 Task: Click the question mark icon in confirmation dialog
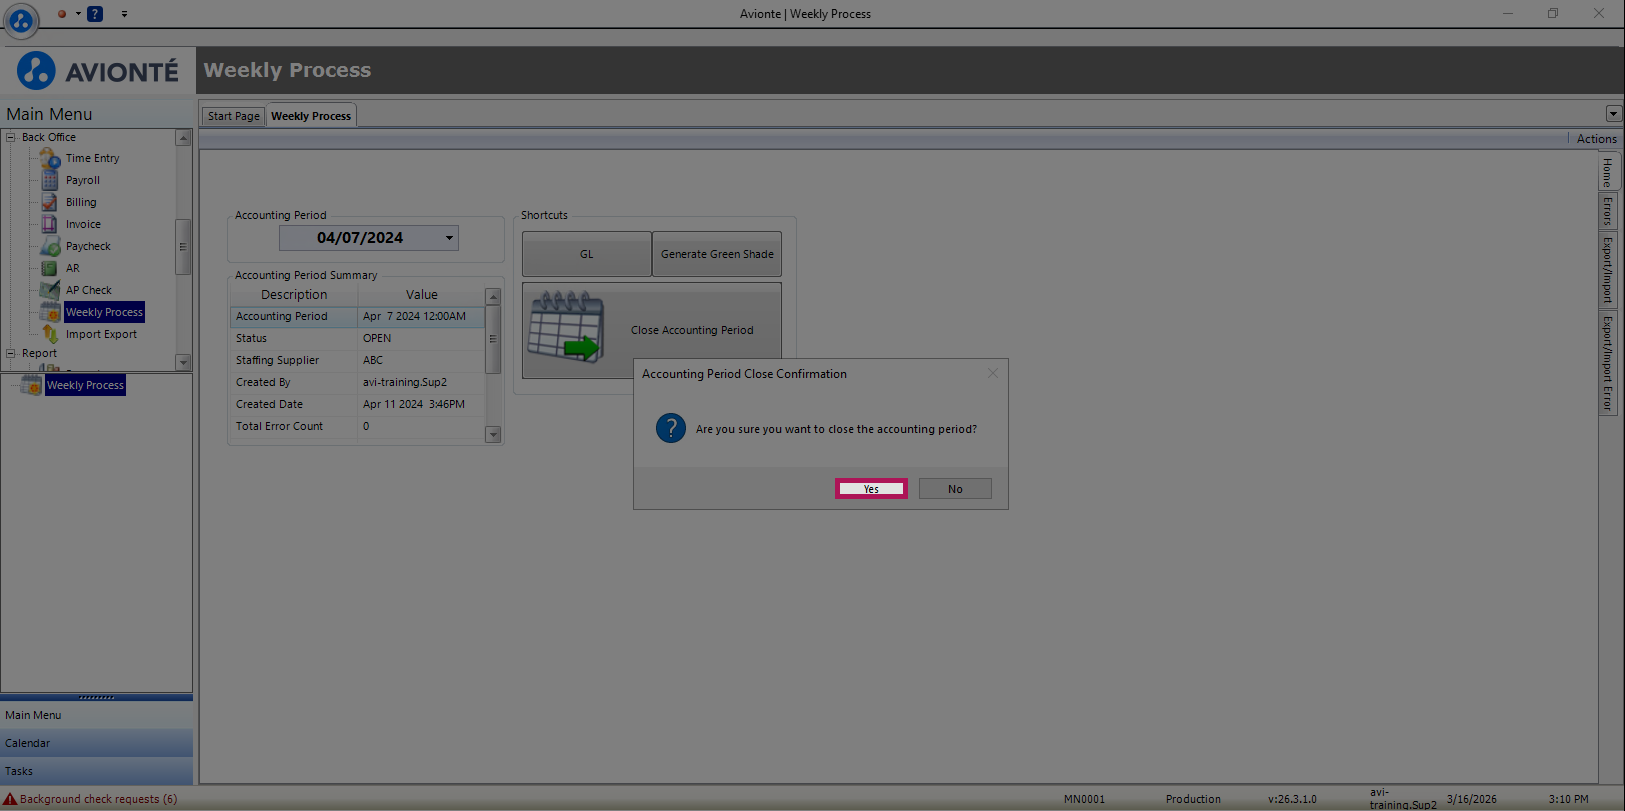[x=671, y=429]
